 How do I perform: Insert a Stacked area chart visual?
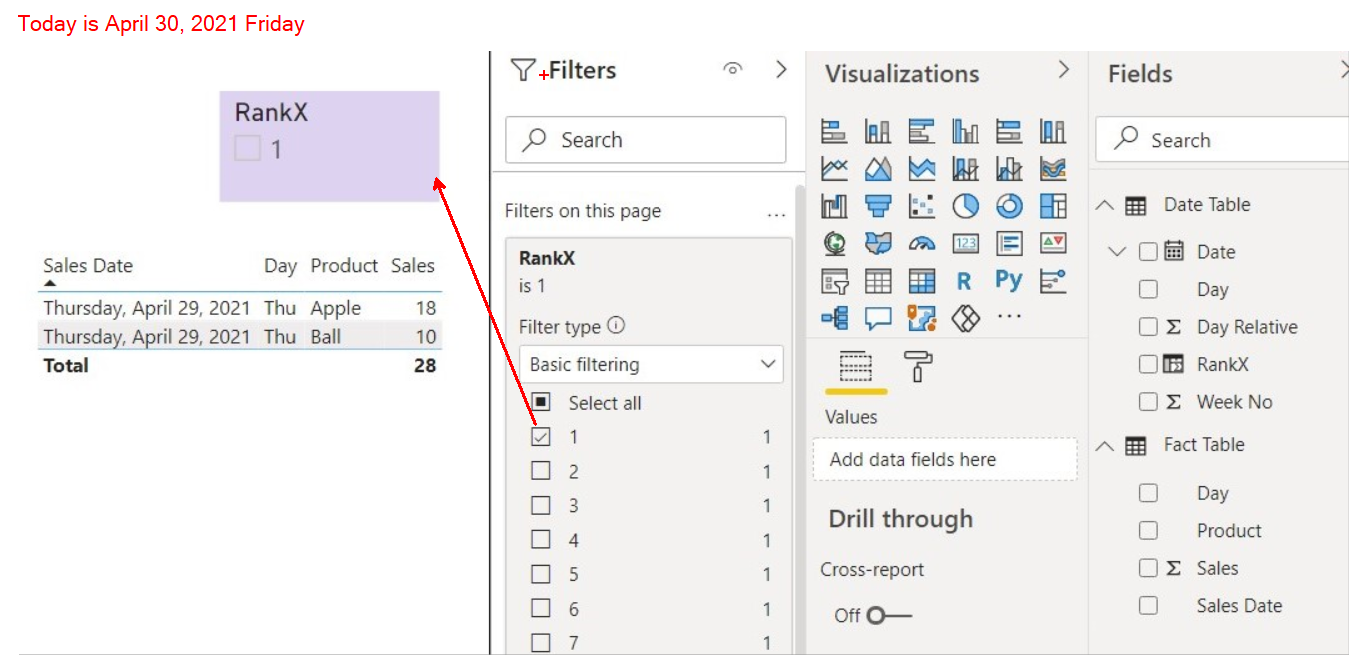[x=922, y=168]
